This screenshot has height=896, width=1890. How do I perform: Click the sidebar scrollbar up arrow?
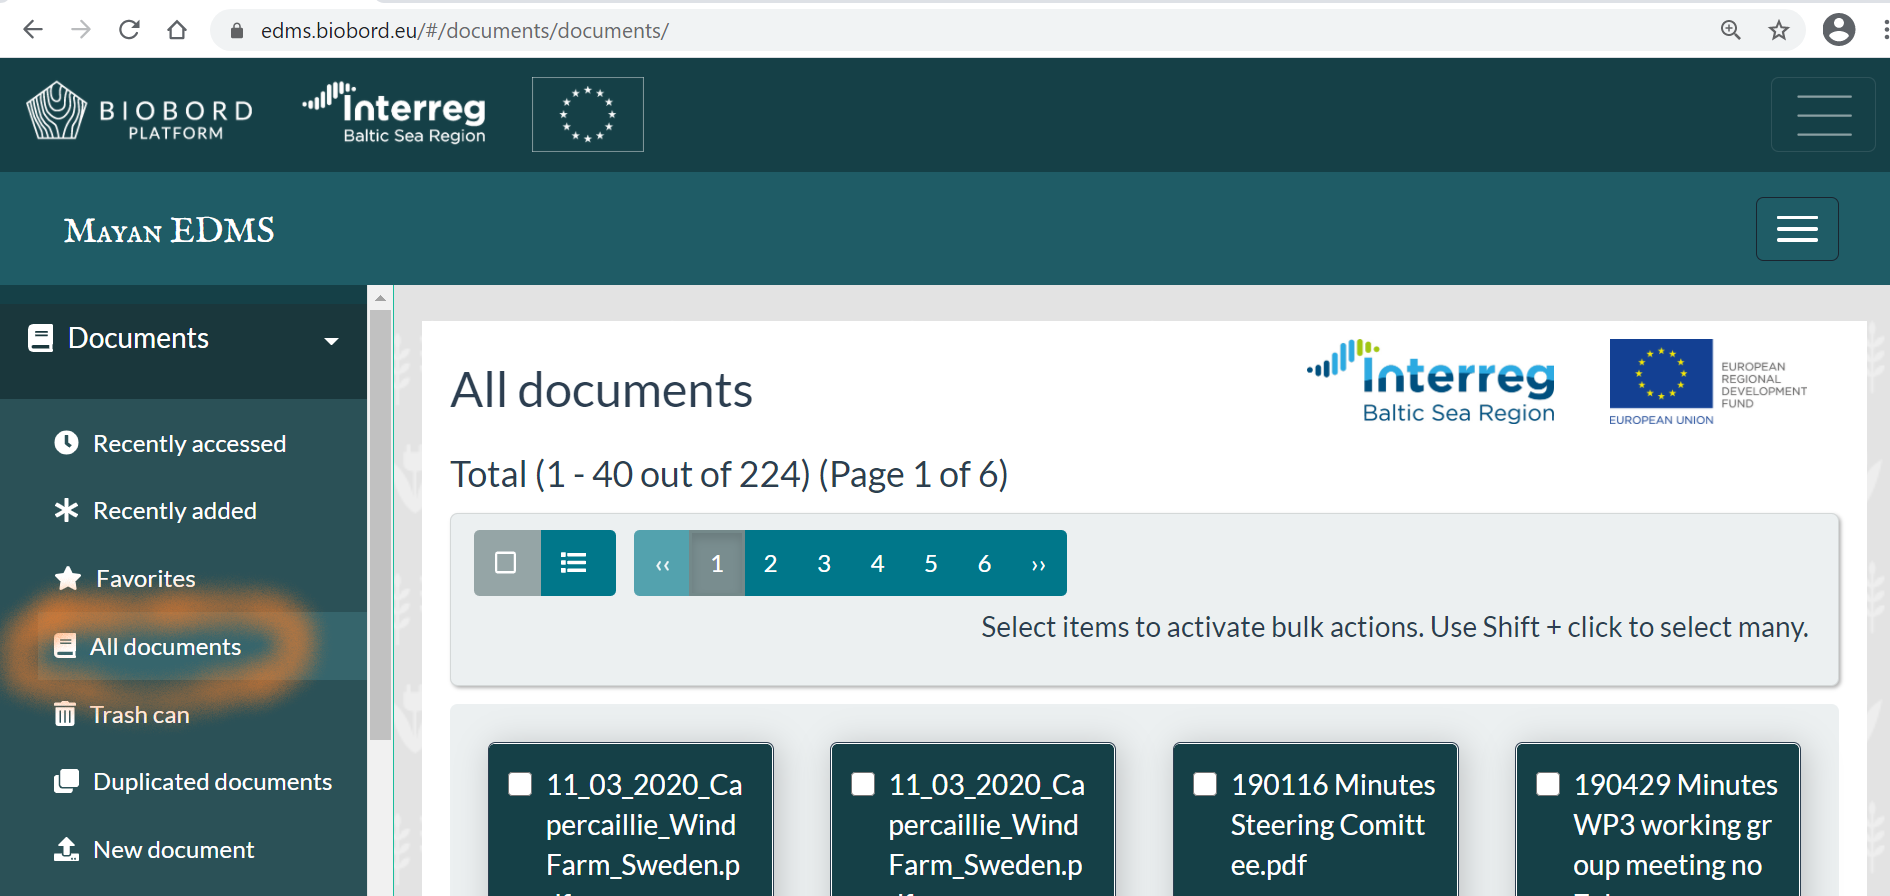pyautogui.click(x=380, y=297)
